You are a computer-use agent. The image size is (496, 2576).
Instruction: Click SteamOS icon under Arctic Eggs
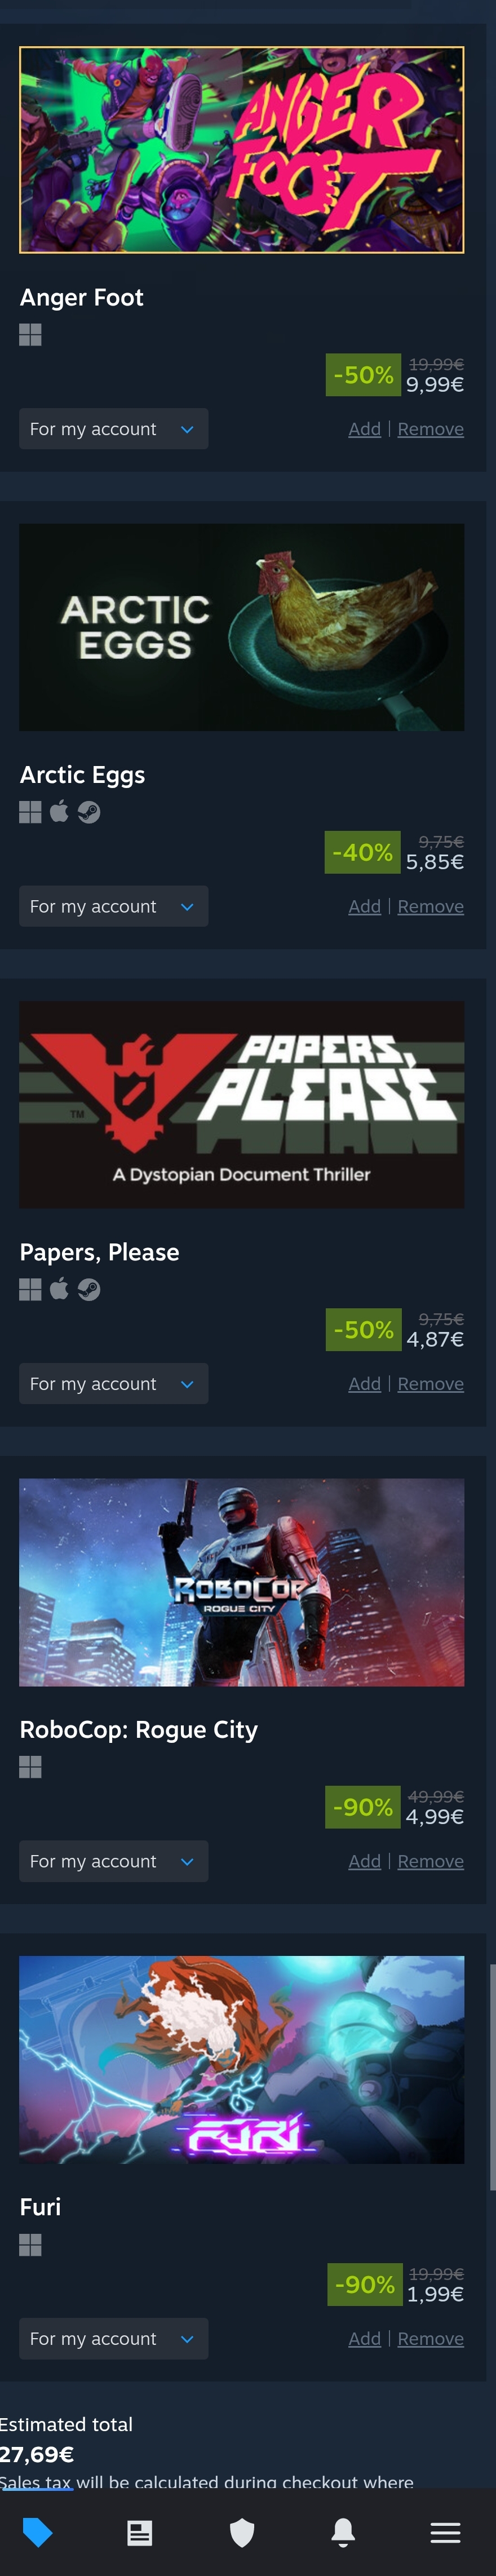pyautogui.click(x=89, y=812)
